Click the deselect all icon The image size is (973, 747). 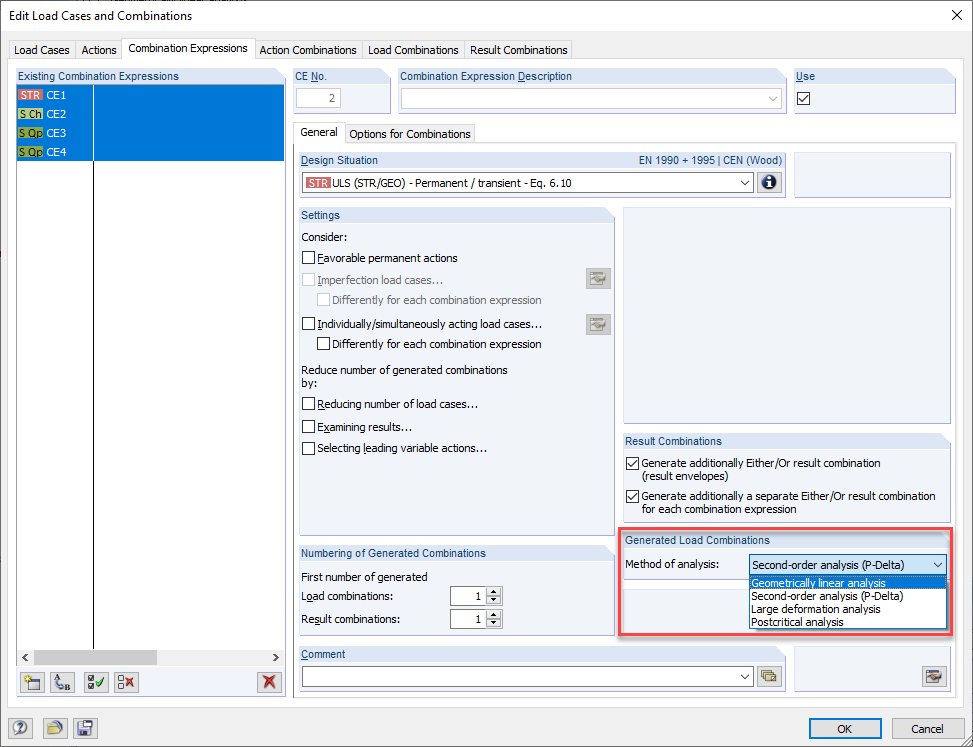click(x=126, y=682)
